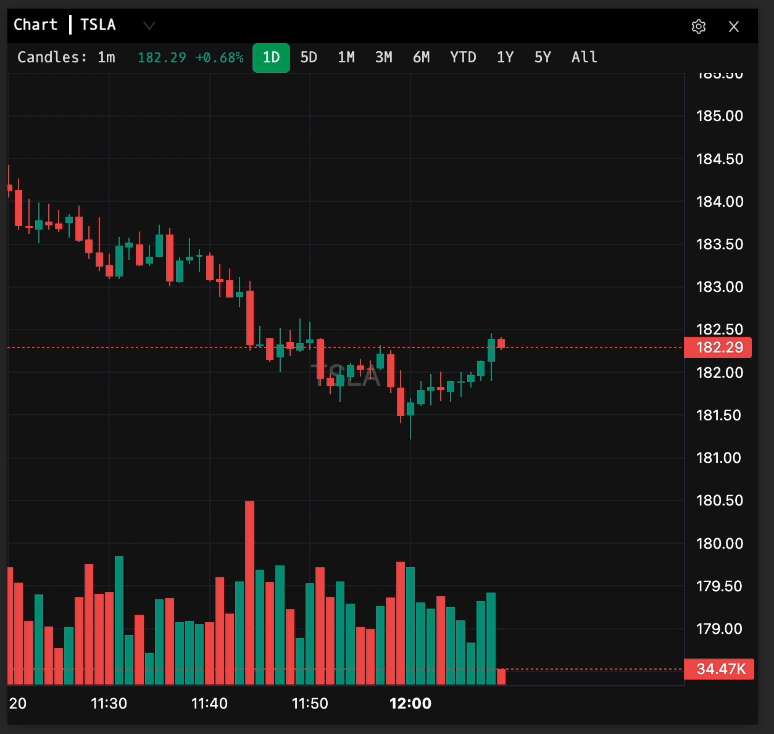The width and height of the screenshot is (774, 734).
Task: Select the 3M range button
Action: click(384, 57)
